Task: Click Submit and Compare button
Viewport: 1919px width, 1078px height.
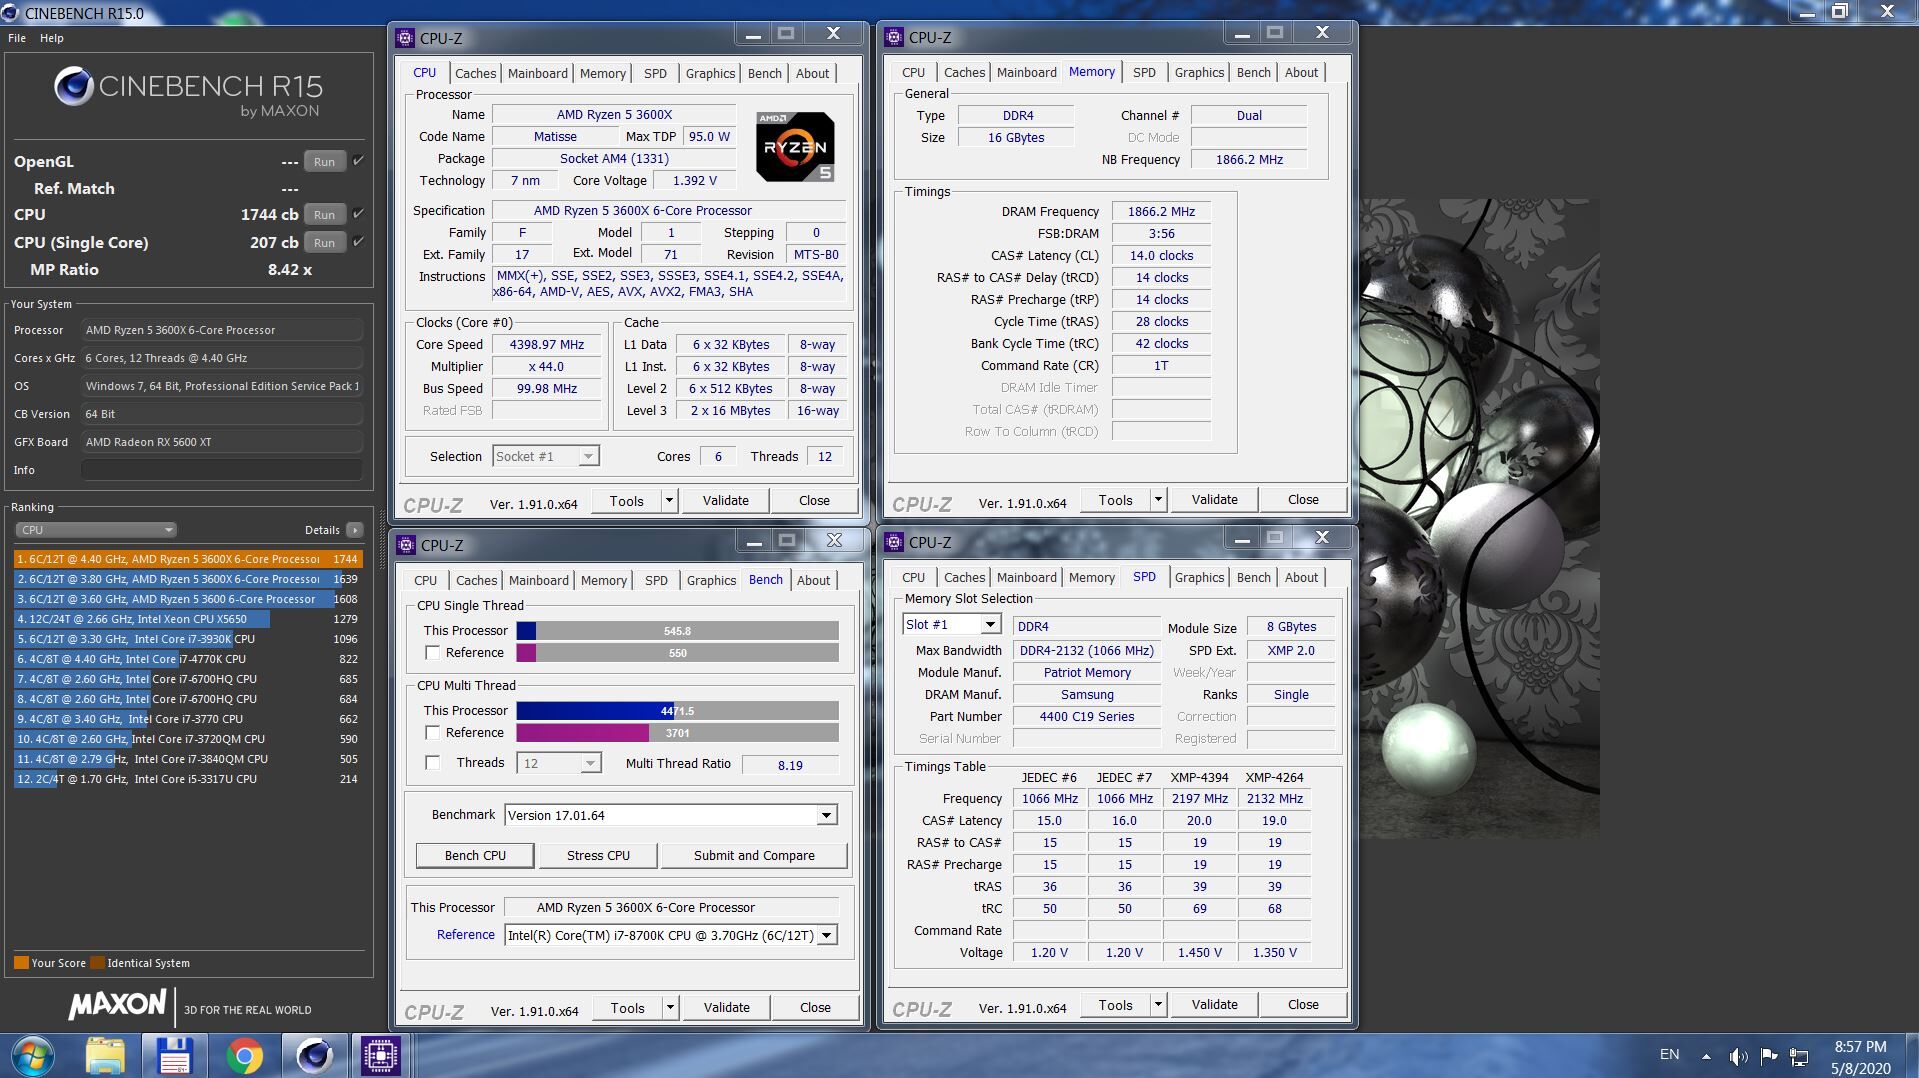Action: pos(754,855)
